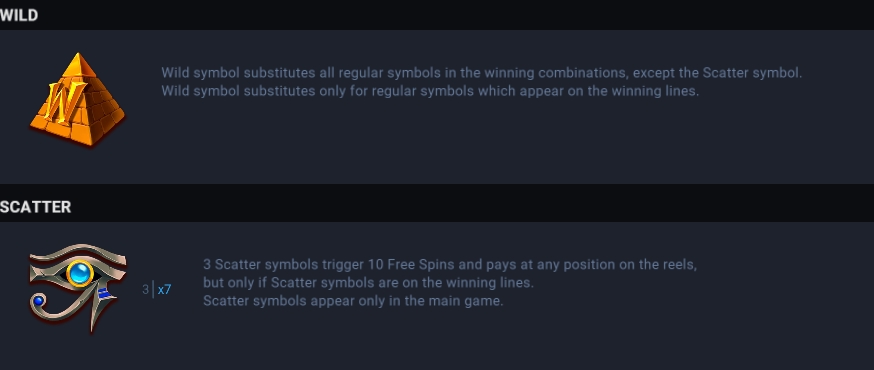Click the 3 symbol count beside the eye
Screen dimensions: 874x370
tap(145, 290)
